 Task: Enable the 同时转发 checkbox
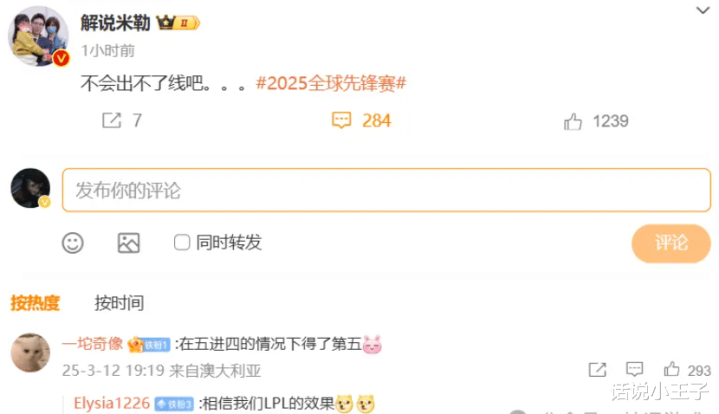coord(182,242)
